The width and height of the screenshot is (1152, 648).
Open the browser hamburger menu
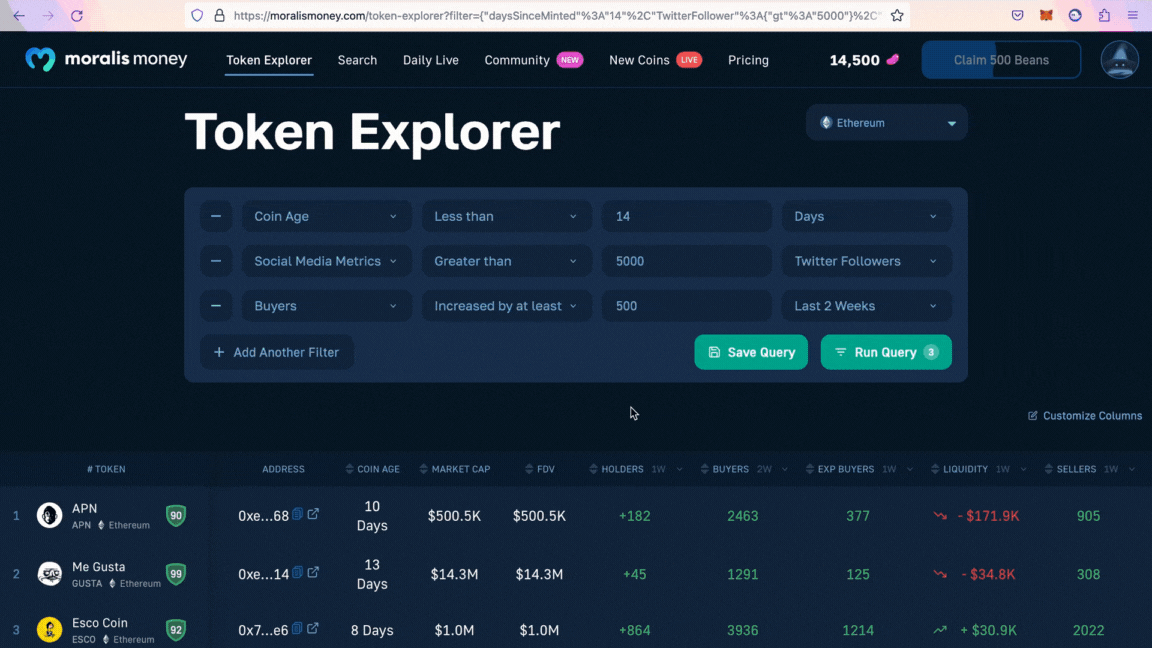(1133, 15)
